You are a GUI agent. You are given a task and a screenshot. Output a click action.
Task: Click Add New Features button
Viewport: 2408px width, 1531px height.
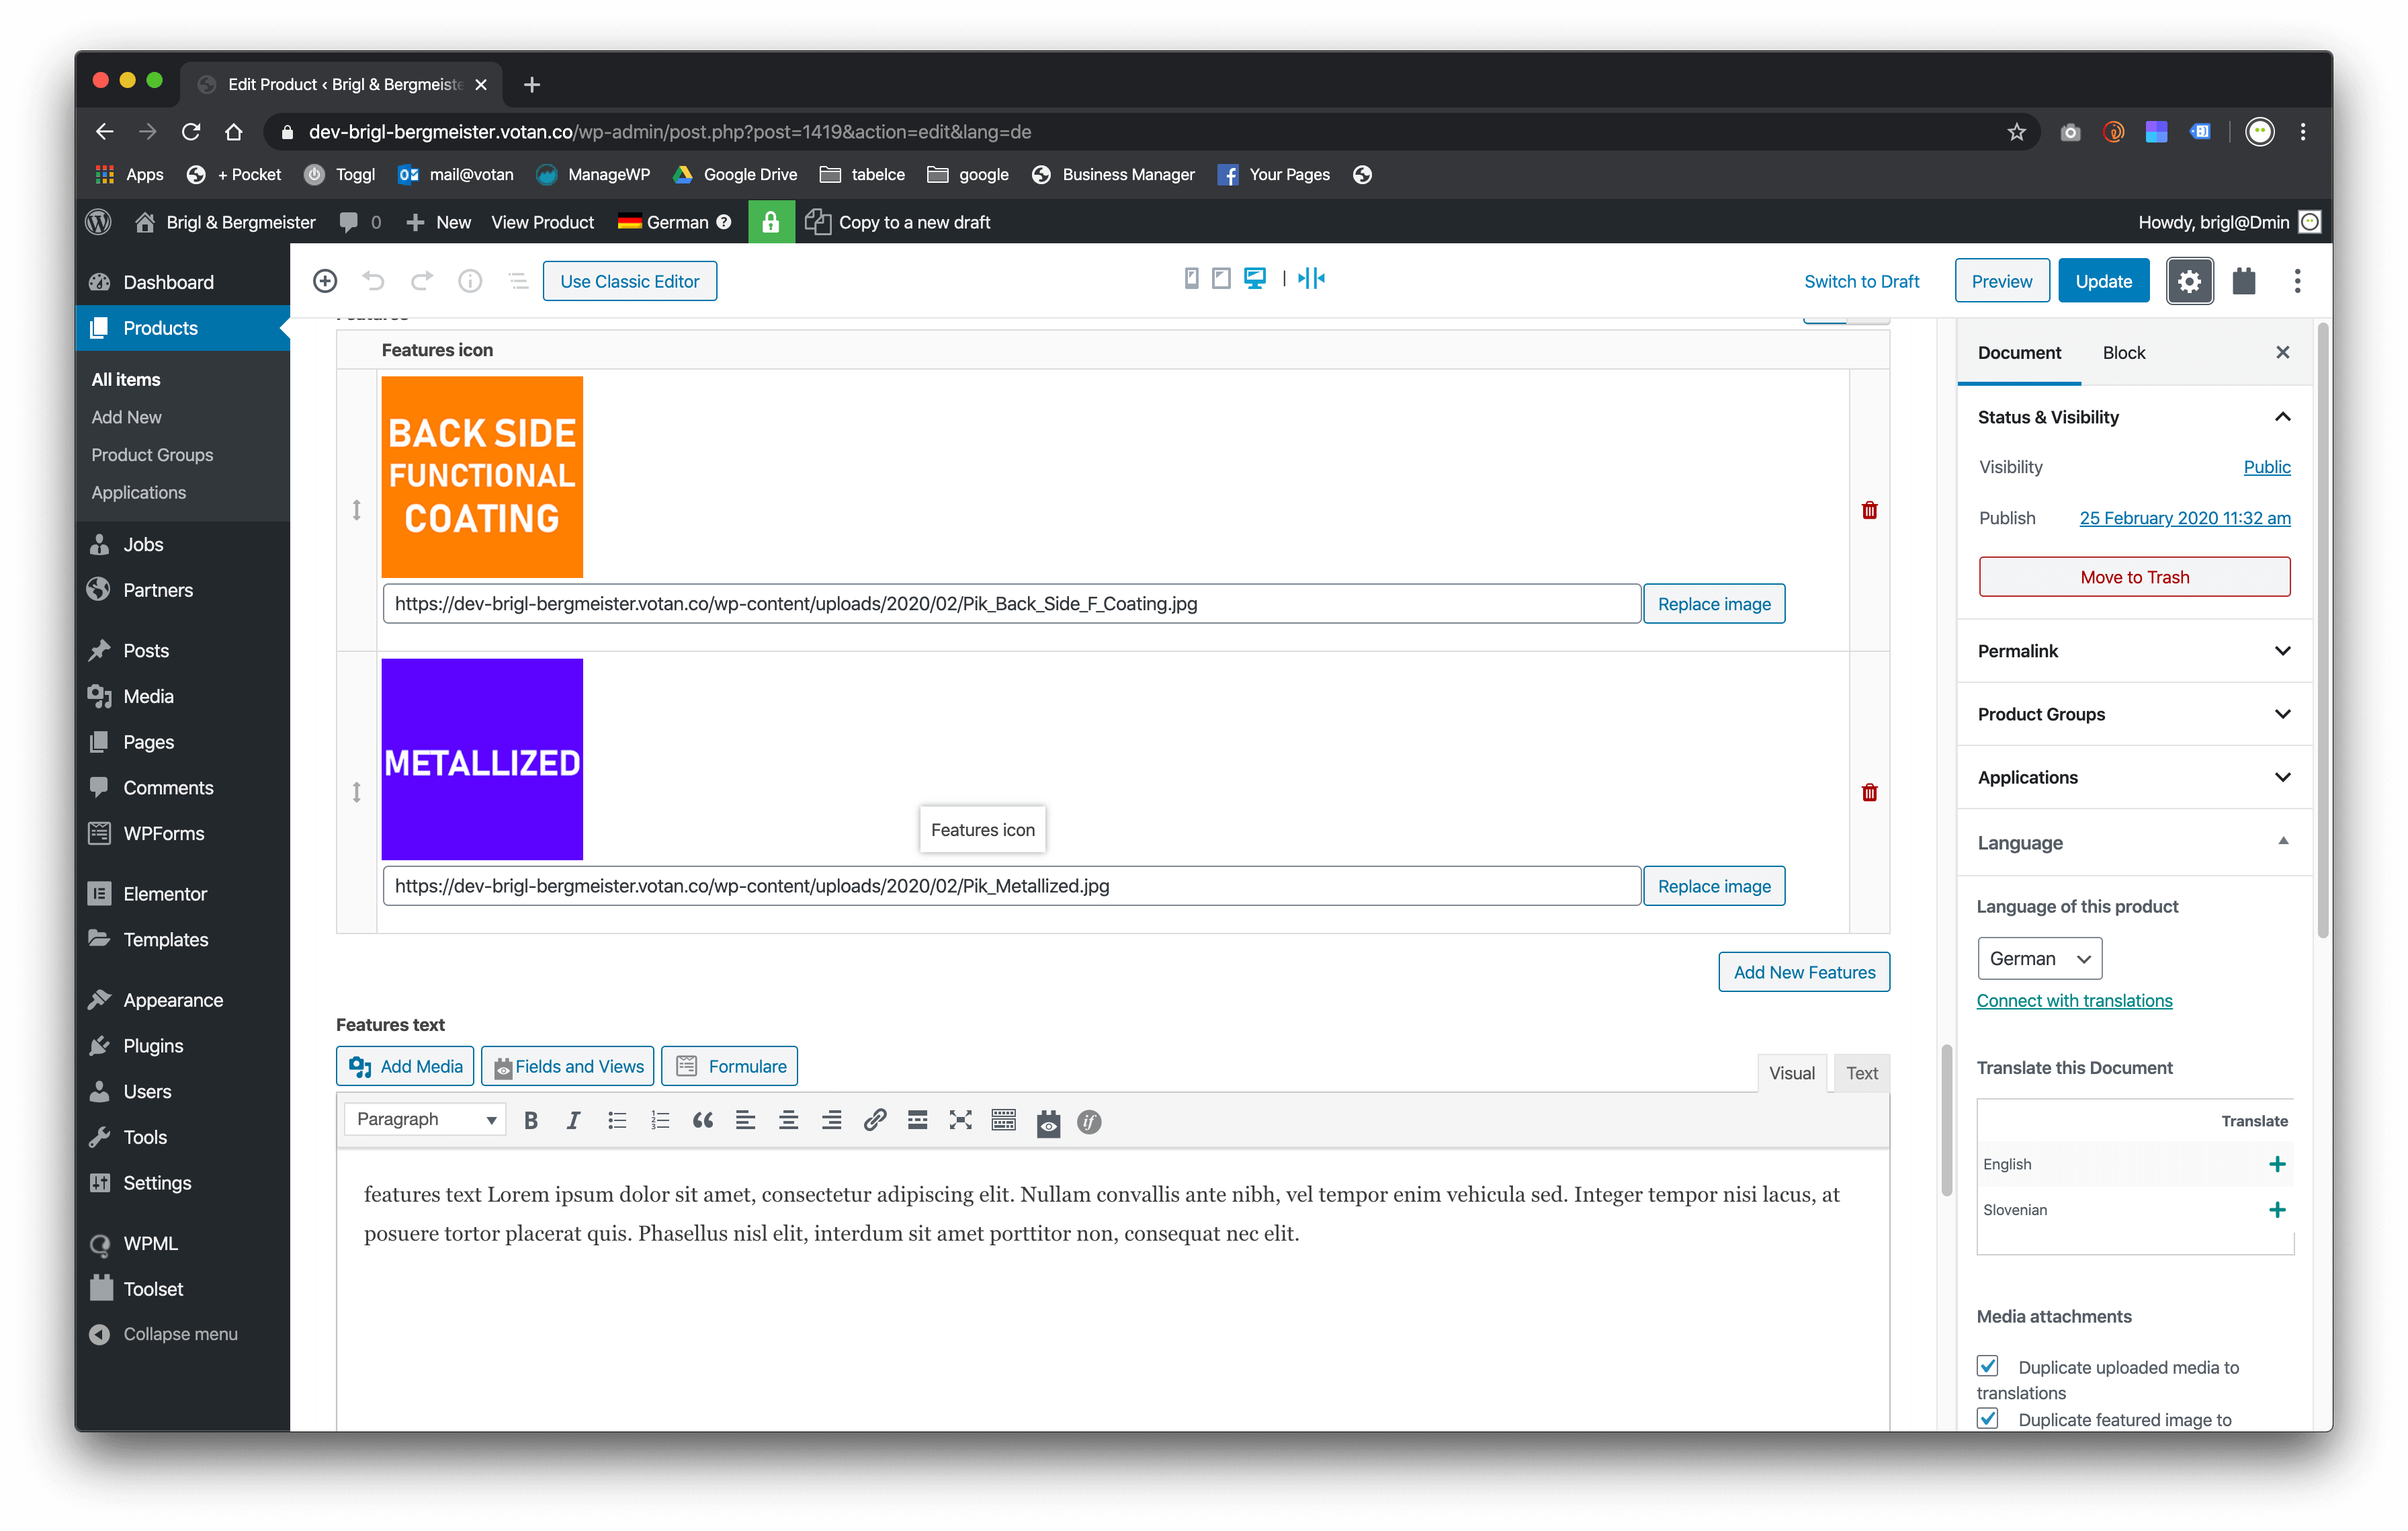tap(1804, 972)
